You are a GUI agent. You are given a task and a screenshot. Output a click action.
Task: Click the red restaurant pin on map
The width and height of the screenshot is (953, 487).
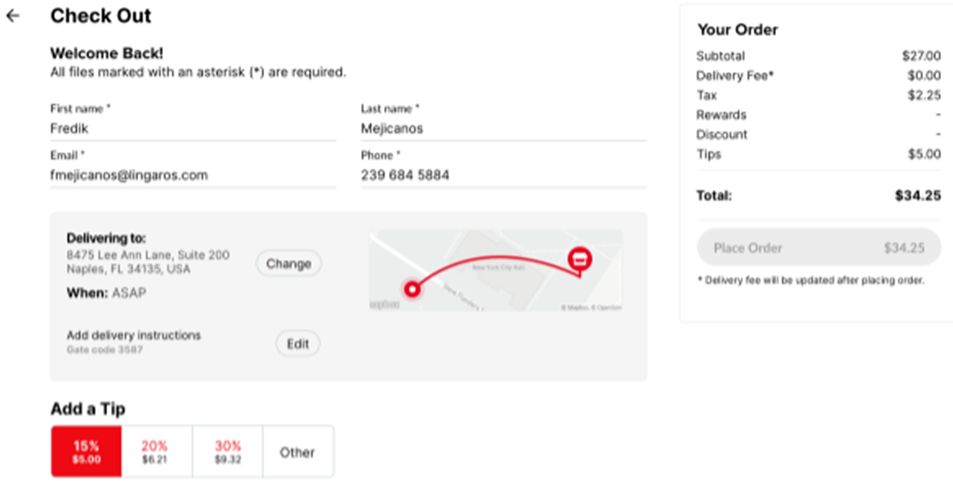pos(579,259)
